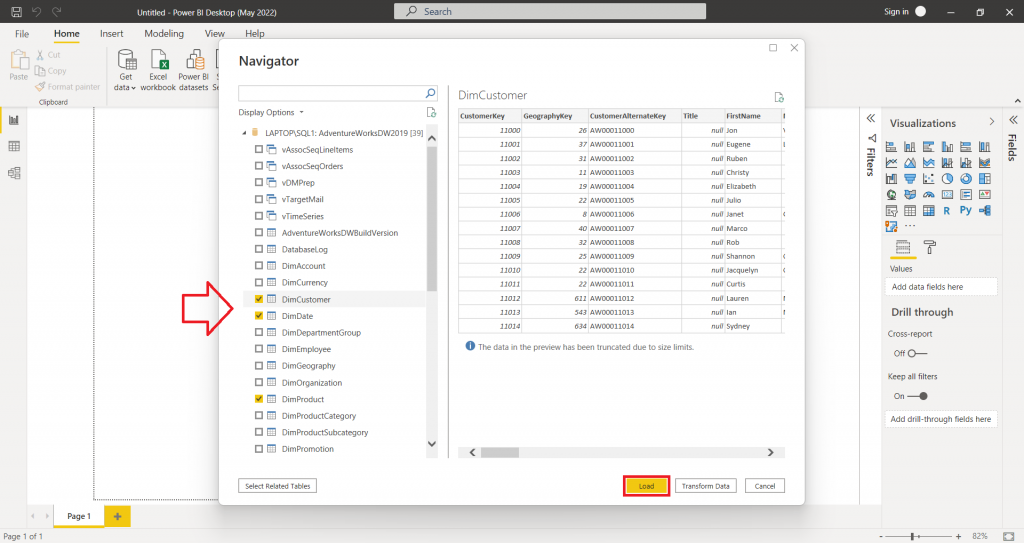Click Cancel in the Navigator dialog
The width and height of the screenshot is (1024, 543).
click(765, 486)
